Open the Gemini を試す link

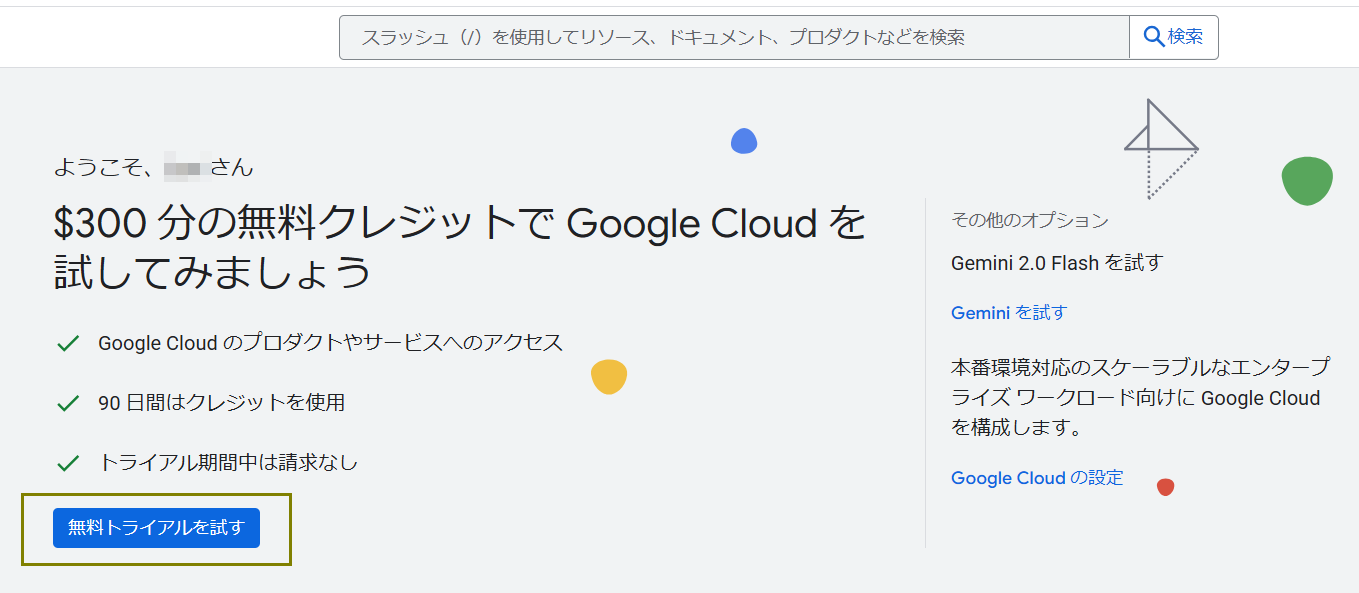[x=1008, y=313]
